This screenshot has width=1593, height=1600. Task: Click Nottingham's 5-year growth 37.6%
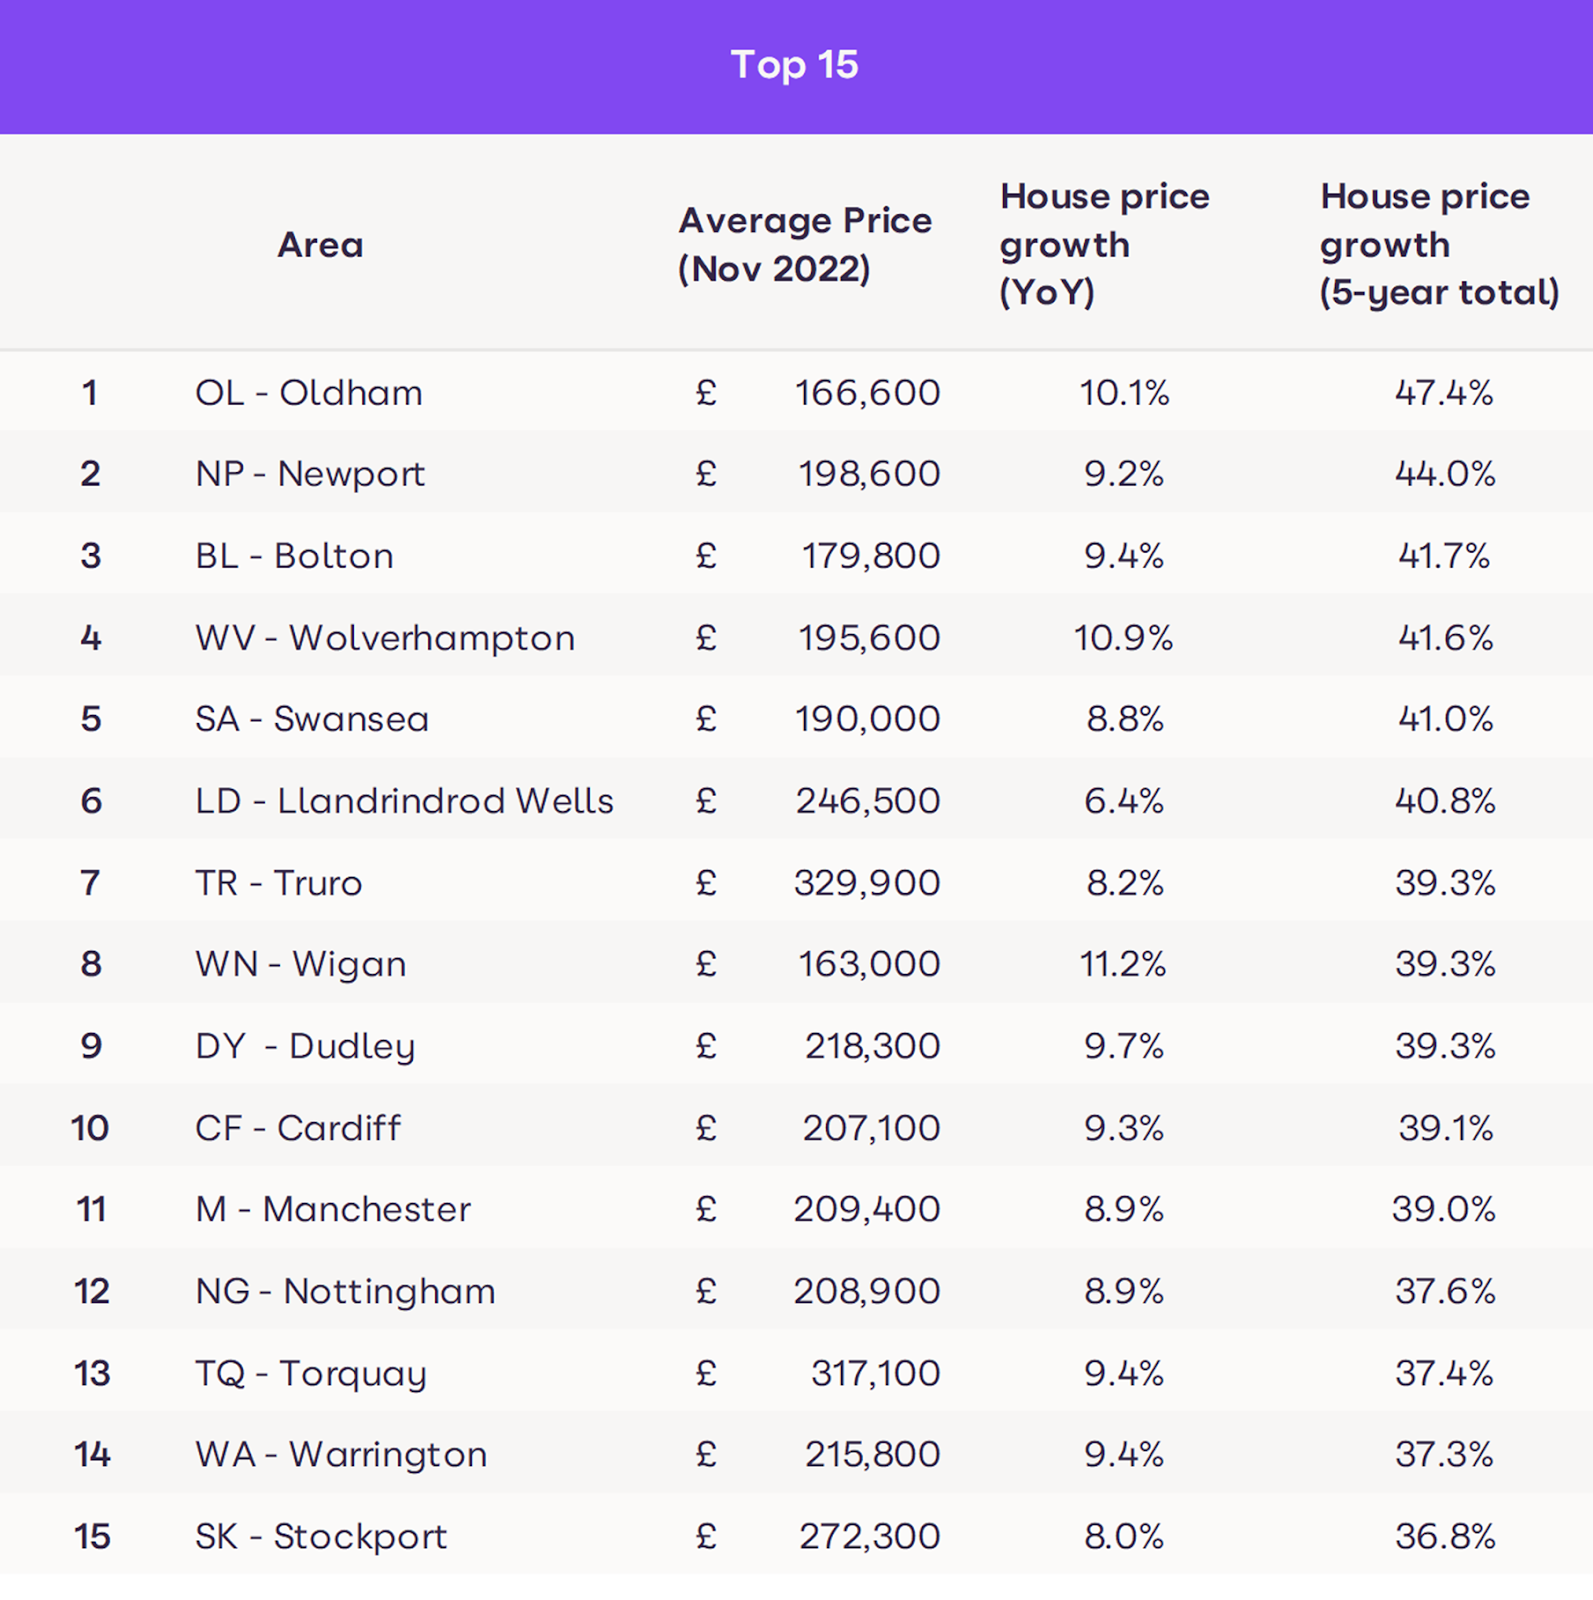pyautogui.click(x=1445, y=1292)
